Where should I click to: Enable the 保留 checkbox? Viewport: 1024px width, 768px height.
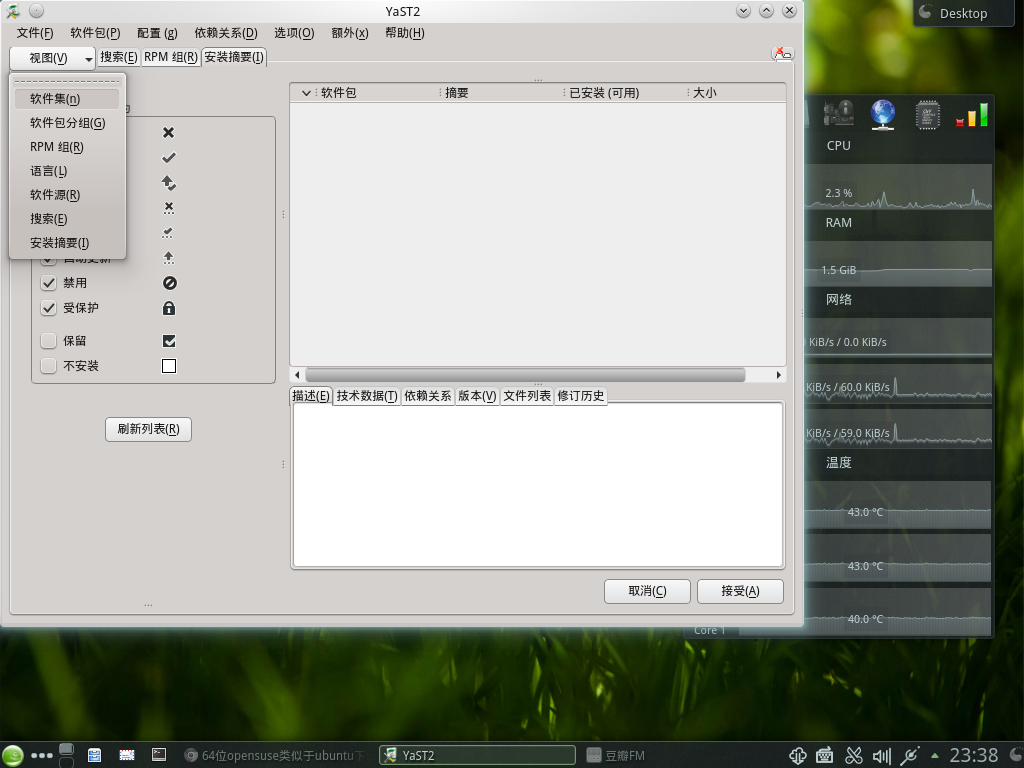click(48, 341)
